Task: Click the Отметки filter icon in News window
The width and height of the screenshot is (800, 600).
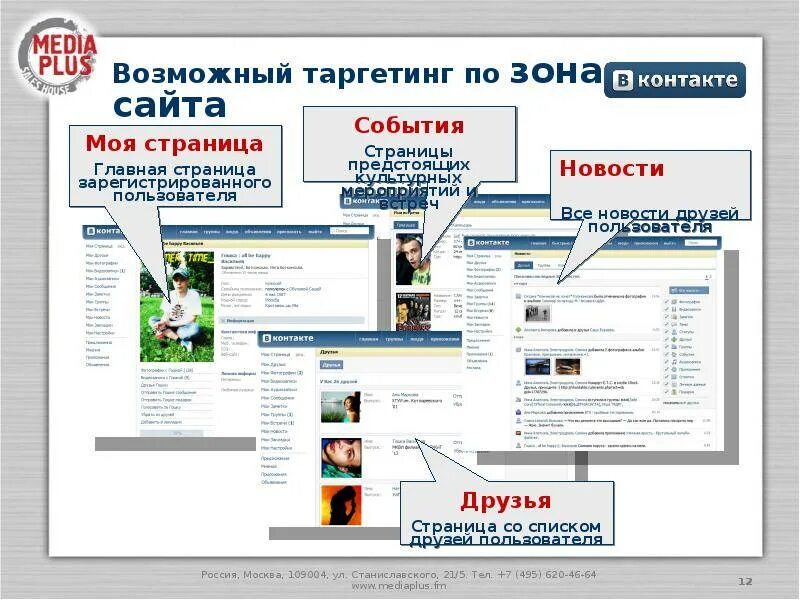Action: click(674, 377)
